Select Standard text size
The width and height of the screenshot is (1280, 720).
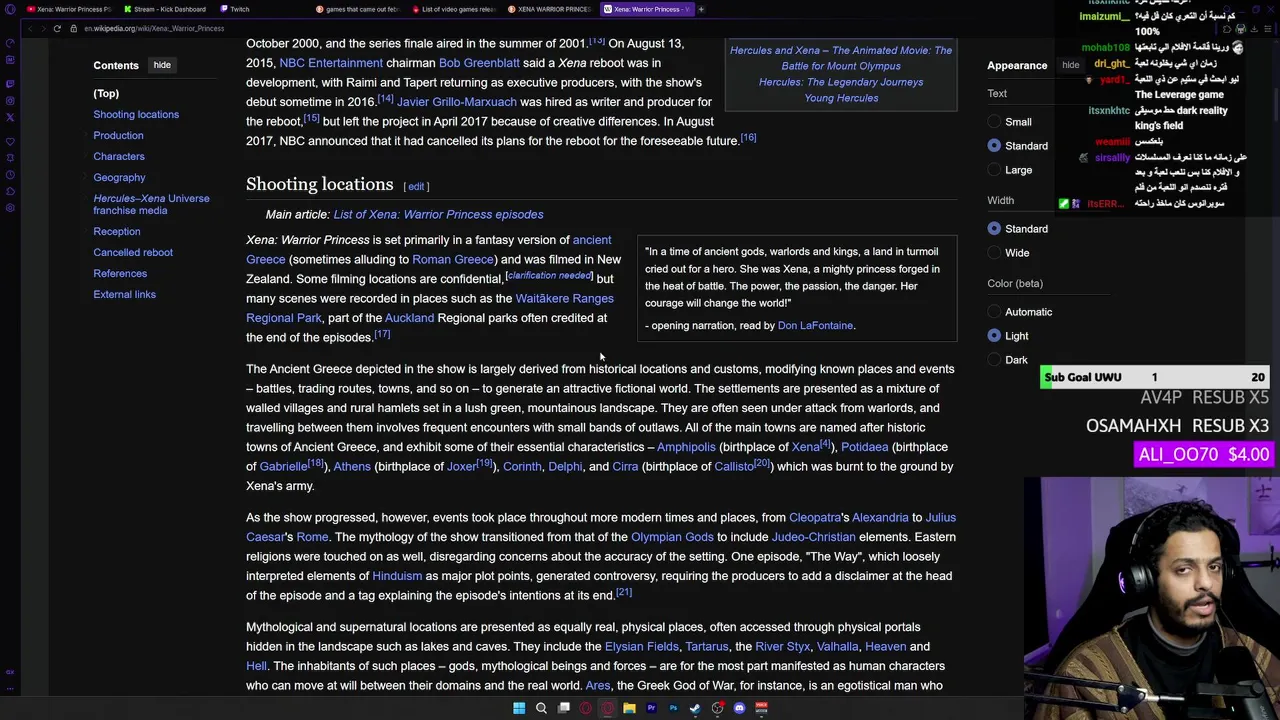pos(994,146)
